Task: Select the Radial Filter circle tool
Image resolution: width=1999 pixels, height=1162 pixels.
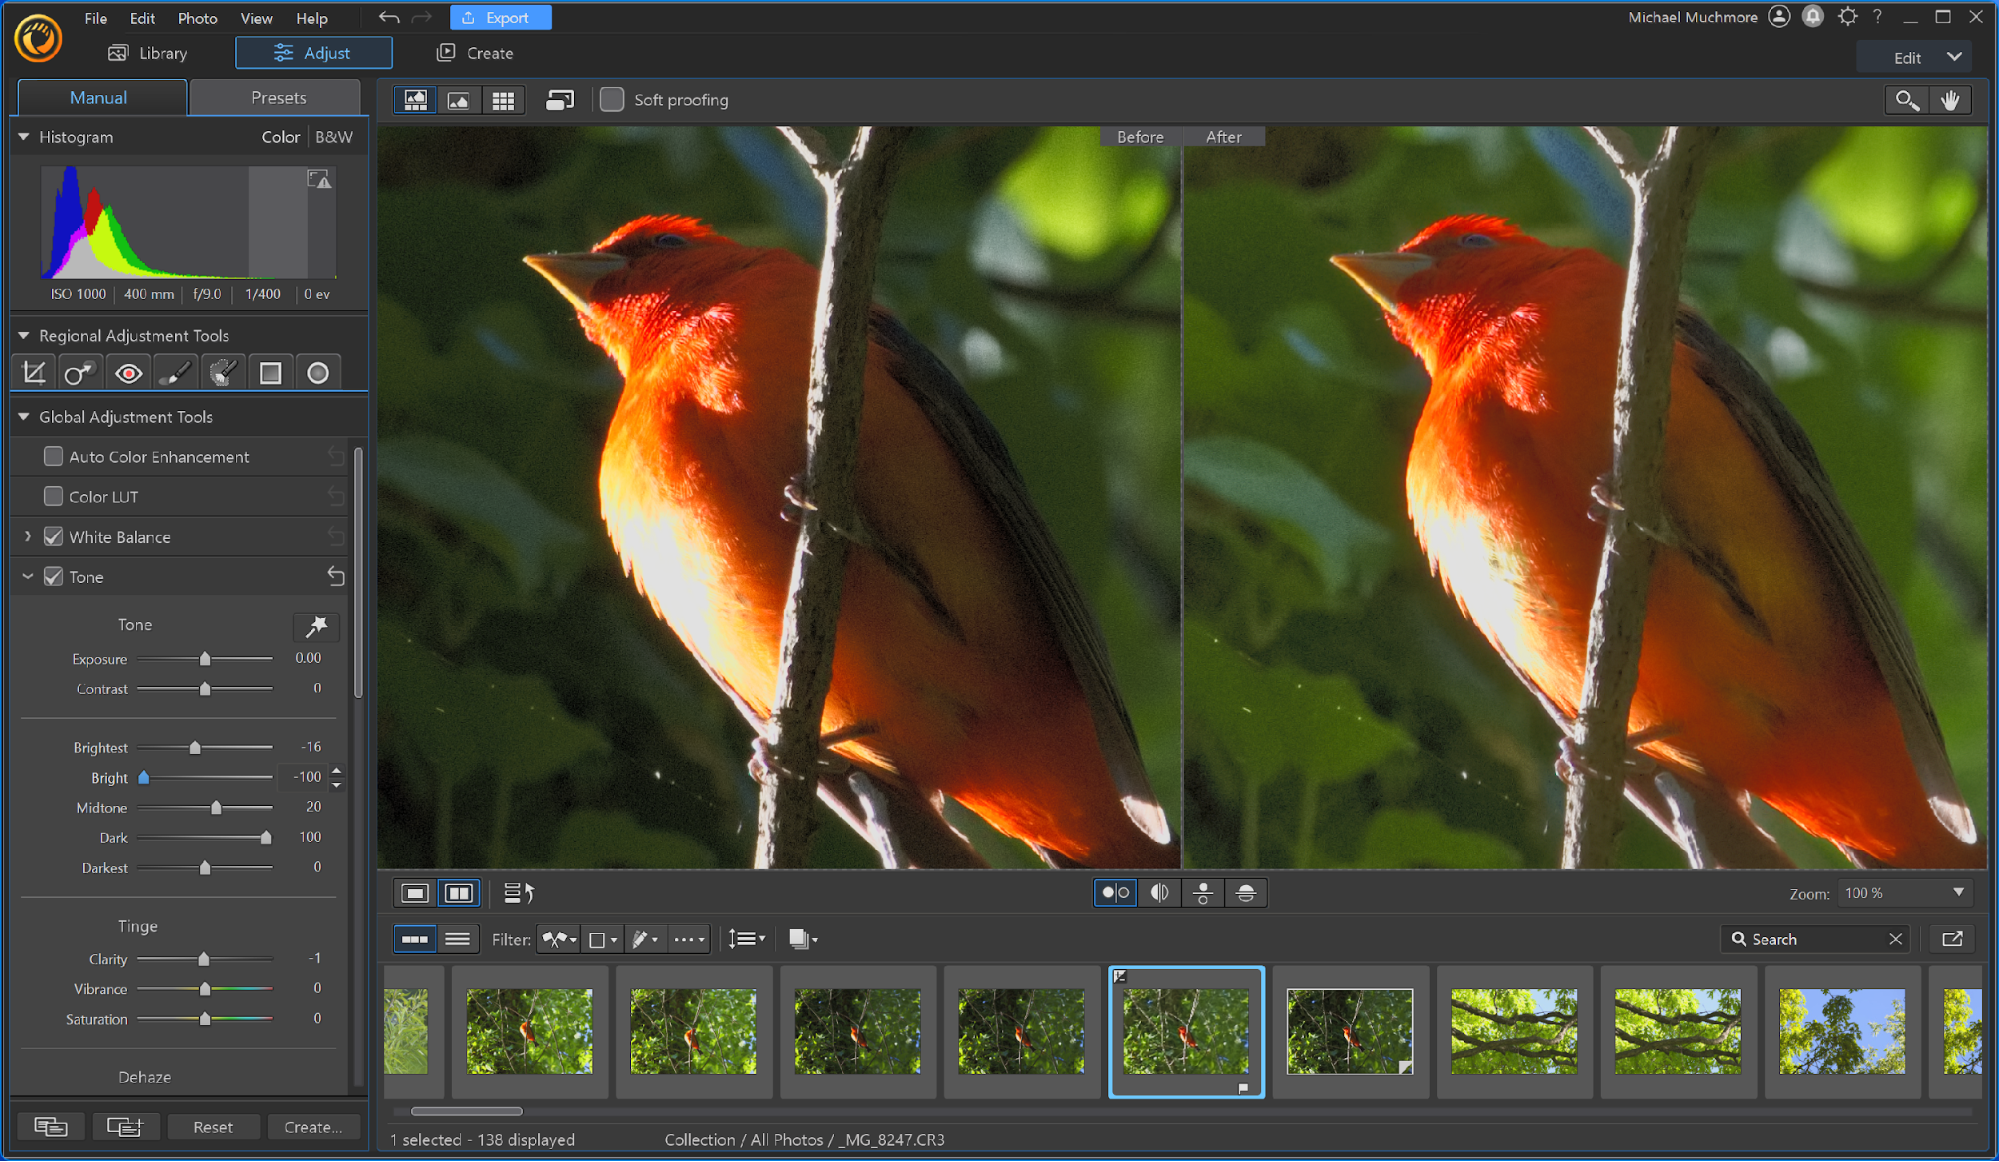Action: tap(318, 373)
